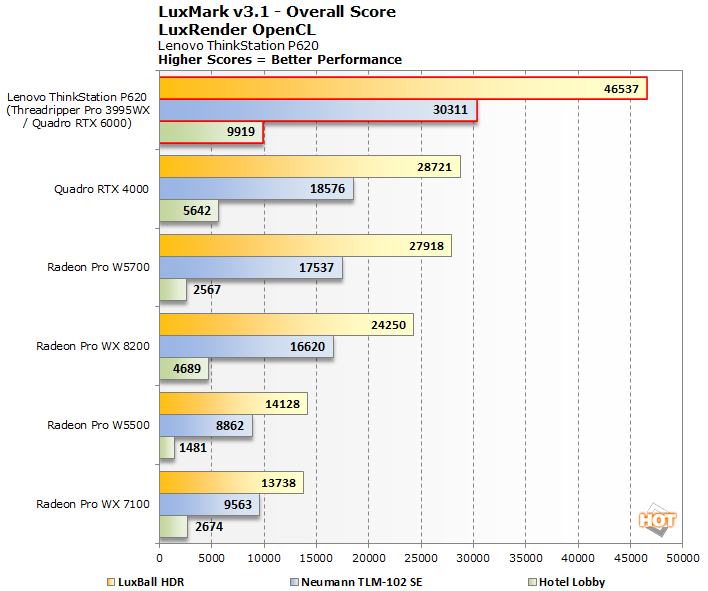
Task: Click the 28721 bar for Quadro RTX 4000
Action: [310, 167]
